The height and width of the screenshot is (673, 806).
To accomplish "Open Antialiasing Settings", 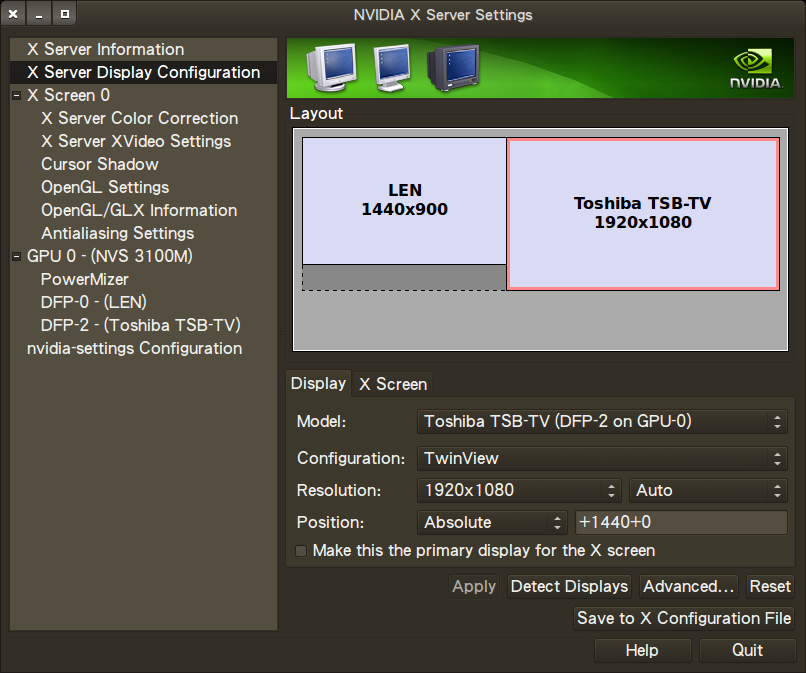I will (x=117, y=234).
